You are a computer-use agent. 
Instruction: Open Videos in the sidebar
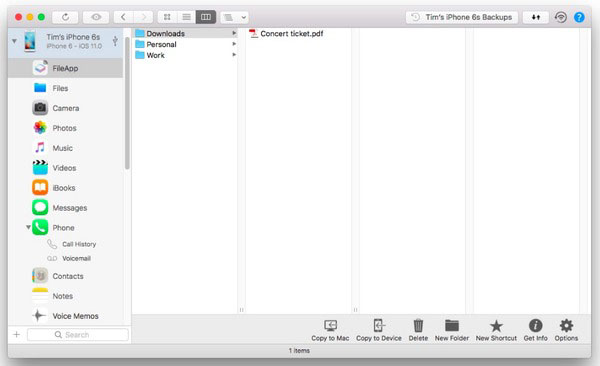pyautogui.click(x=65, y=168)
